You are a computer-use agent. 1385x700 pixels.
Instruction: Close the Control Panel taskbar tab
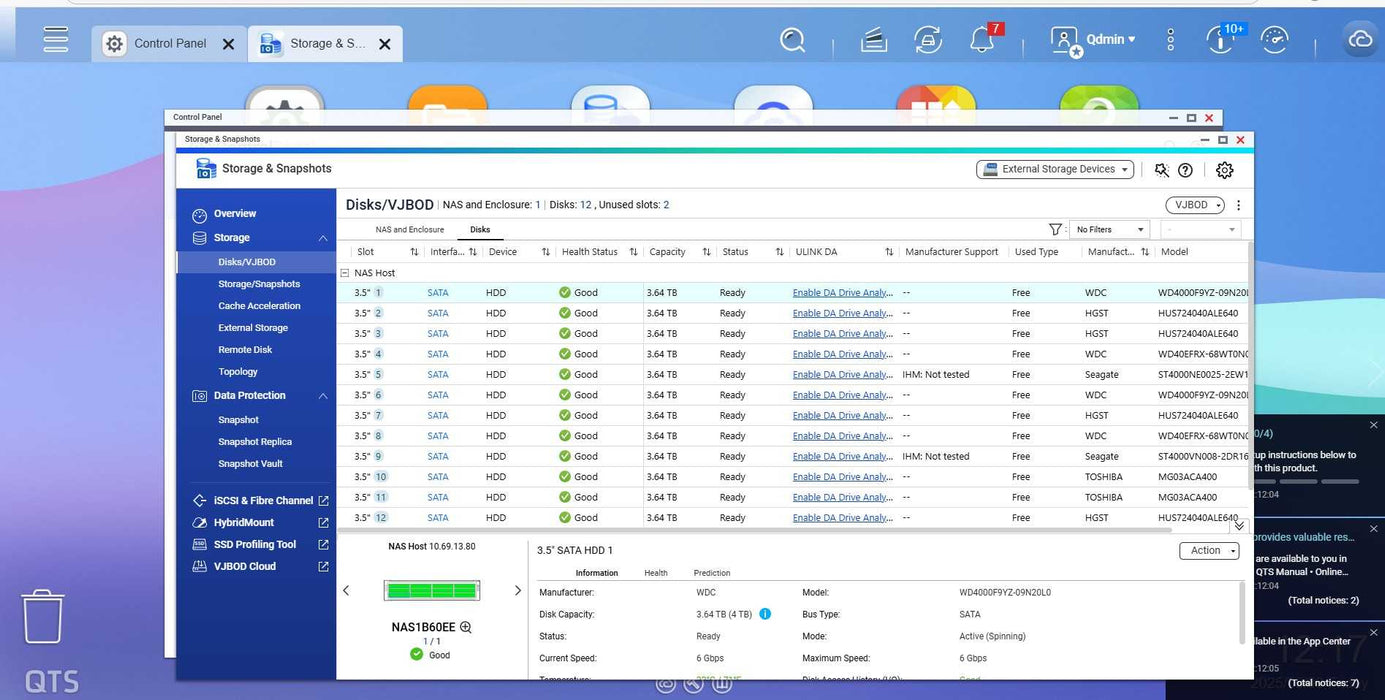[228, 44]
